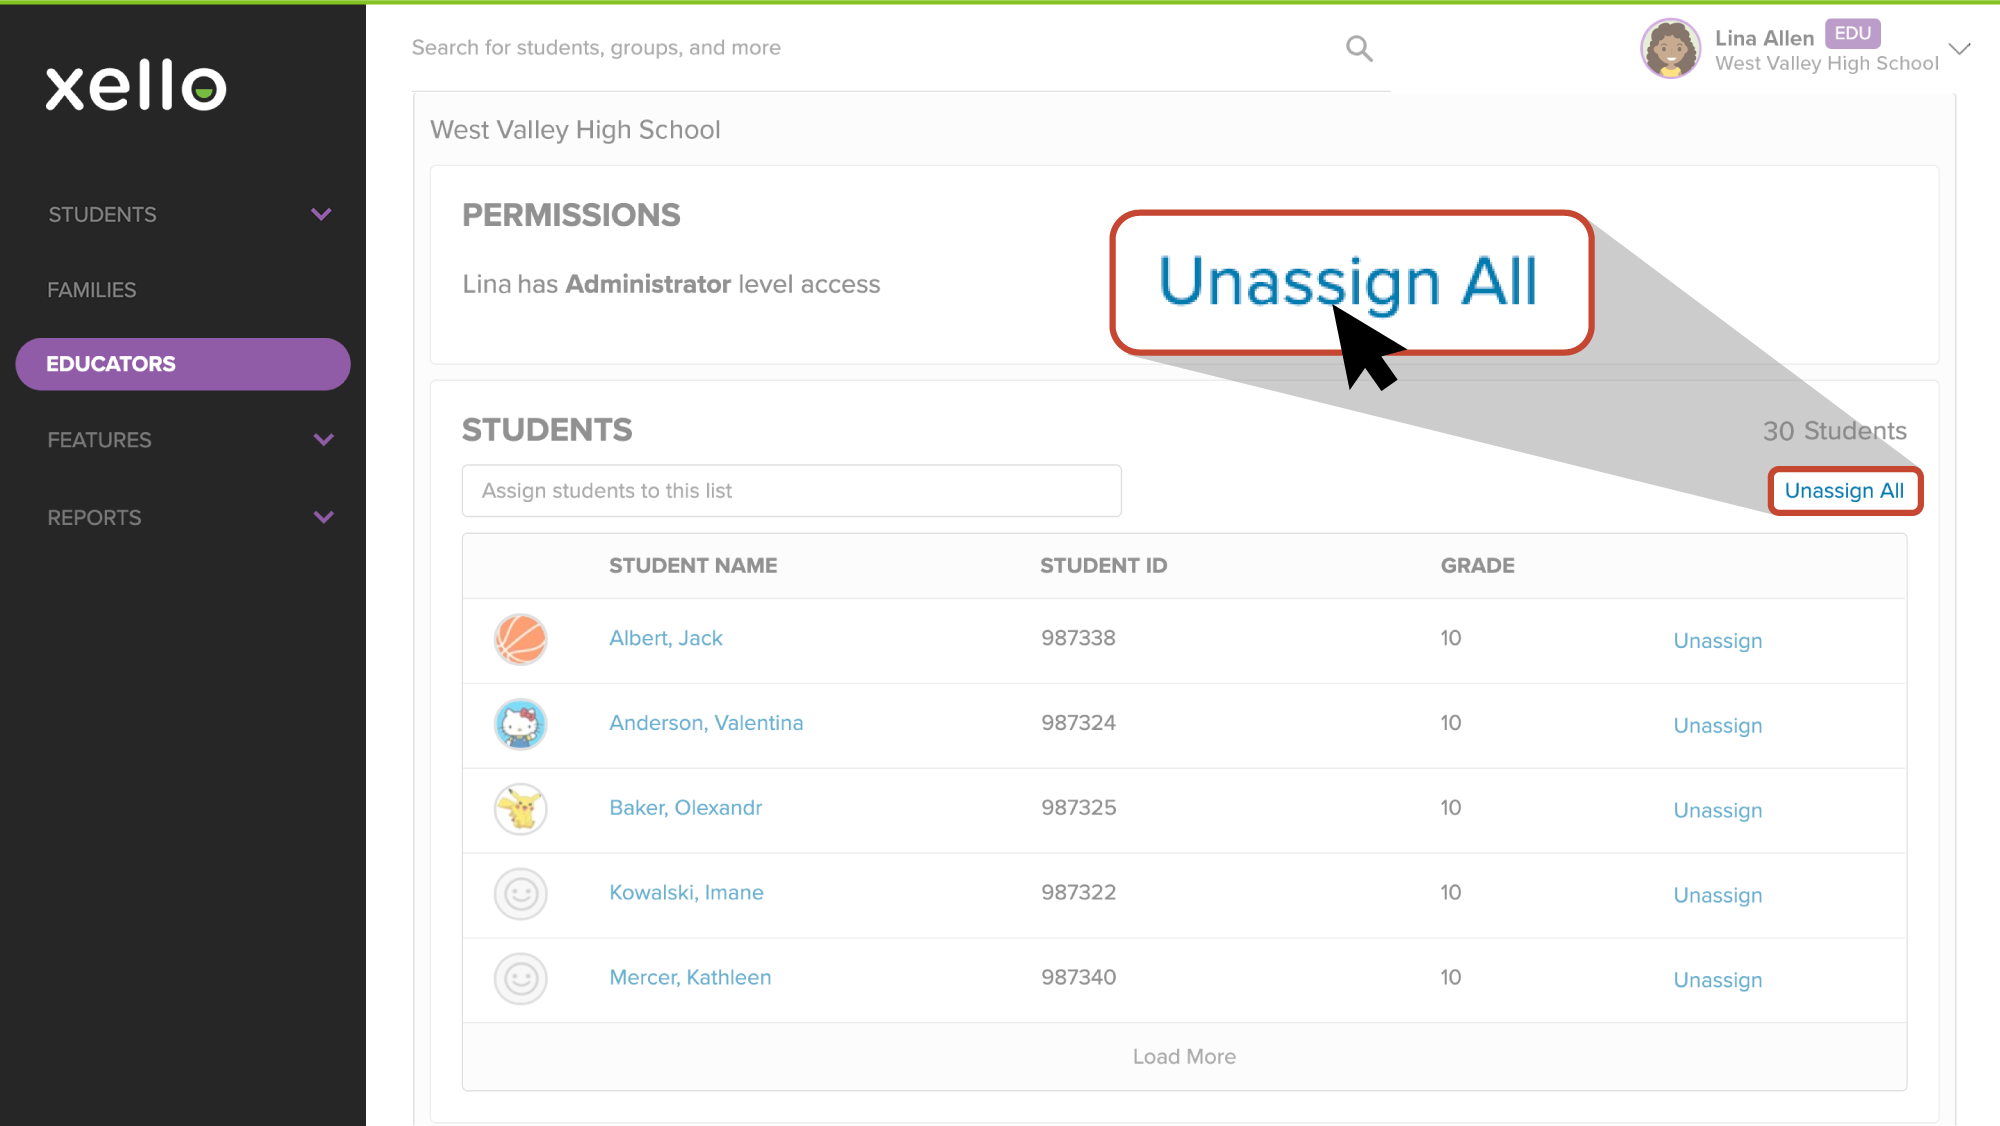2000x1126 pixels.
Task: Click the Assign students input field
Action: 791,490
